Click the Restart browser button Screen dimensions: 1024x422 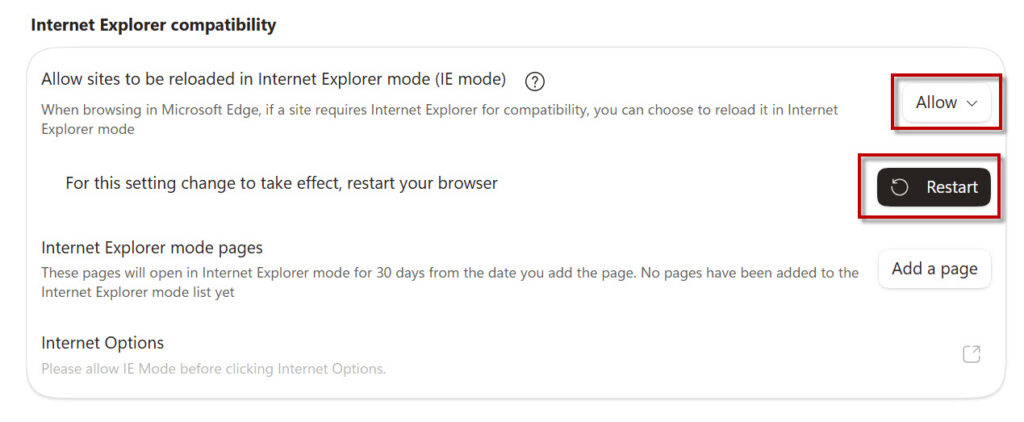pyautogui.click(x=934, y=187)
